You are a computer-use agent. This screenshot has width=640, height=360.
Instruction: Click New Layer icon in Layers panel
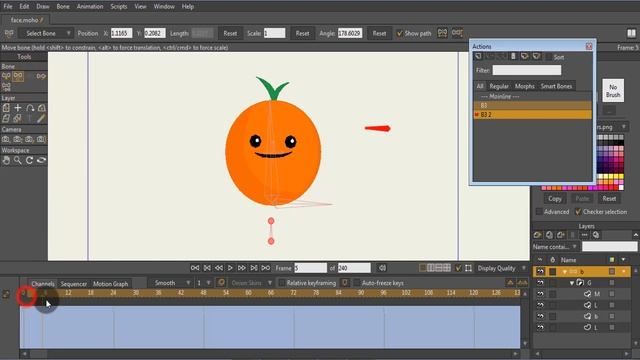538,235
